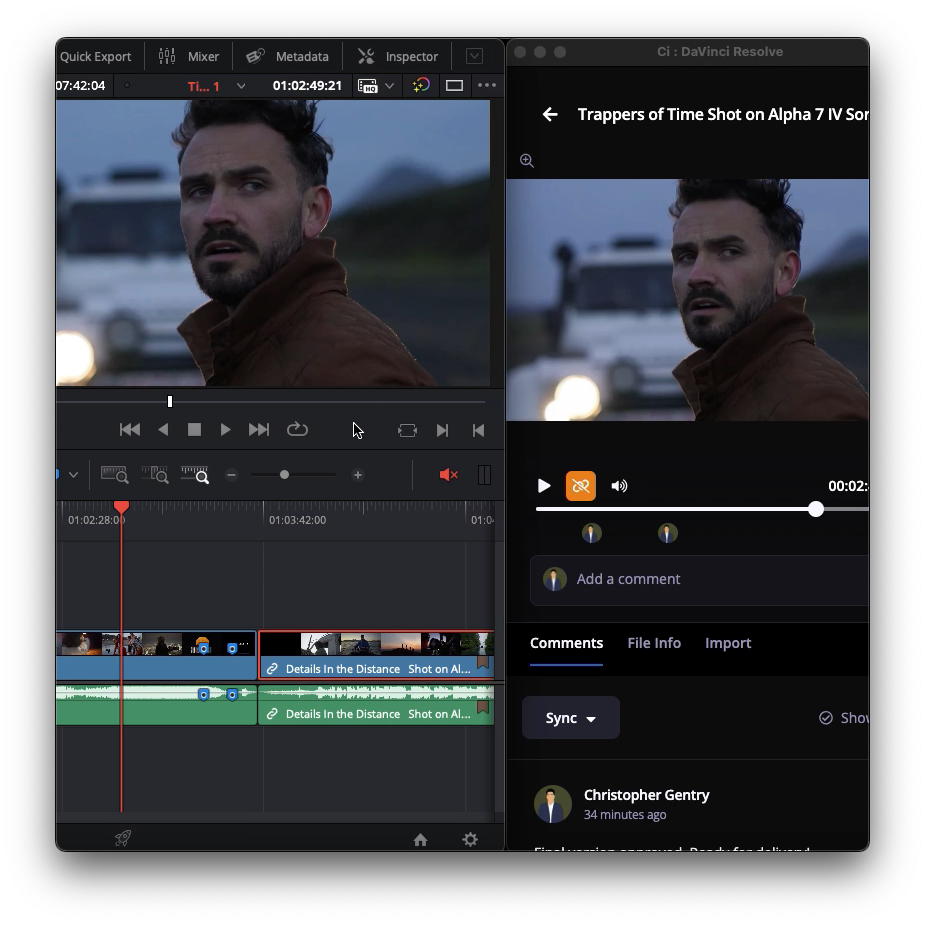The width and height of the screenshot is (925, 925).
Task: Click the link icon on the video clip
Action: tap(272, 669)
